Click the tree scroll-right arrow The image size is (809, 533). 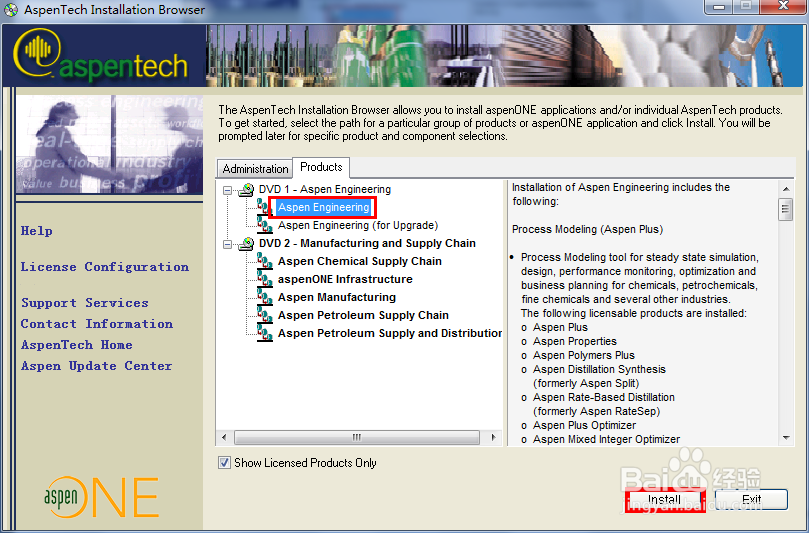(x=494, y=438)
